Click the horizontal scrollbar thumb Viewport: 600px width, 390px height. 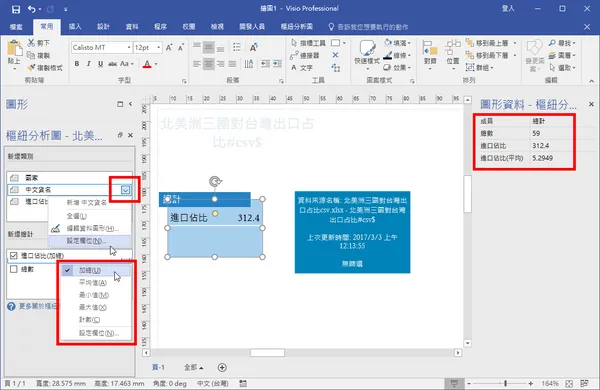coord(267,352)
